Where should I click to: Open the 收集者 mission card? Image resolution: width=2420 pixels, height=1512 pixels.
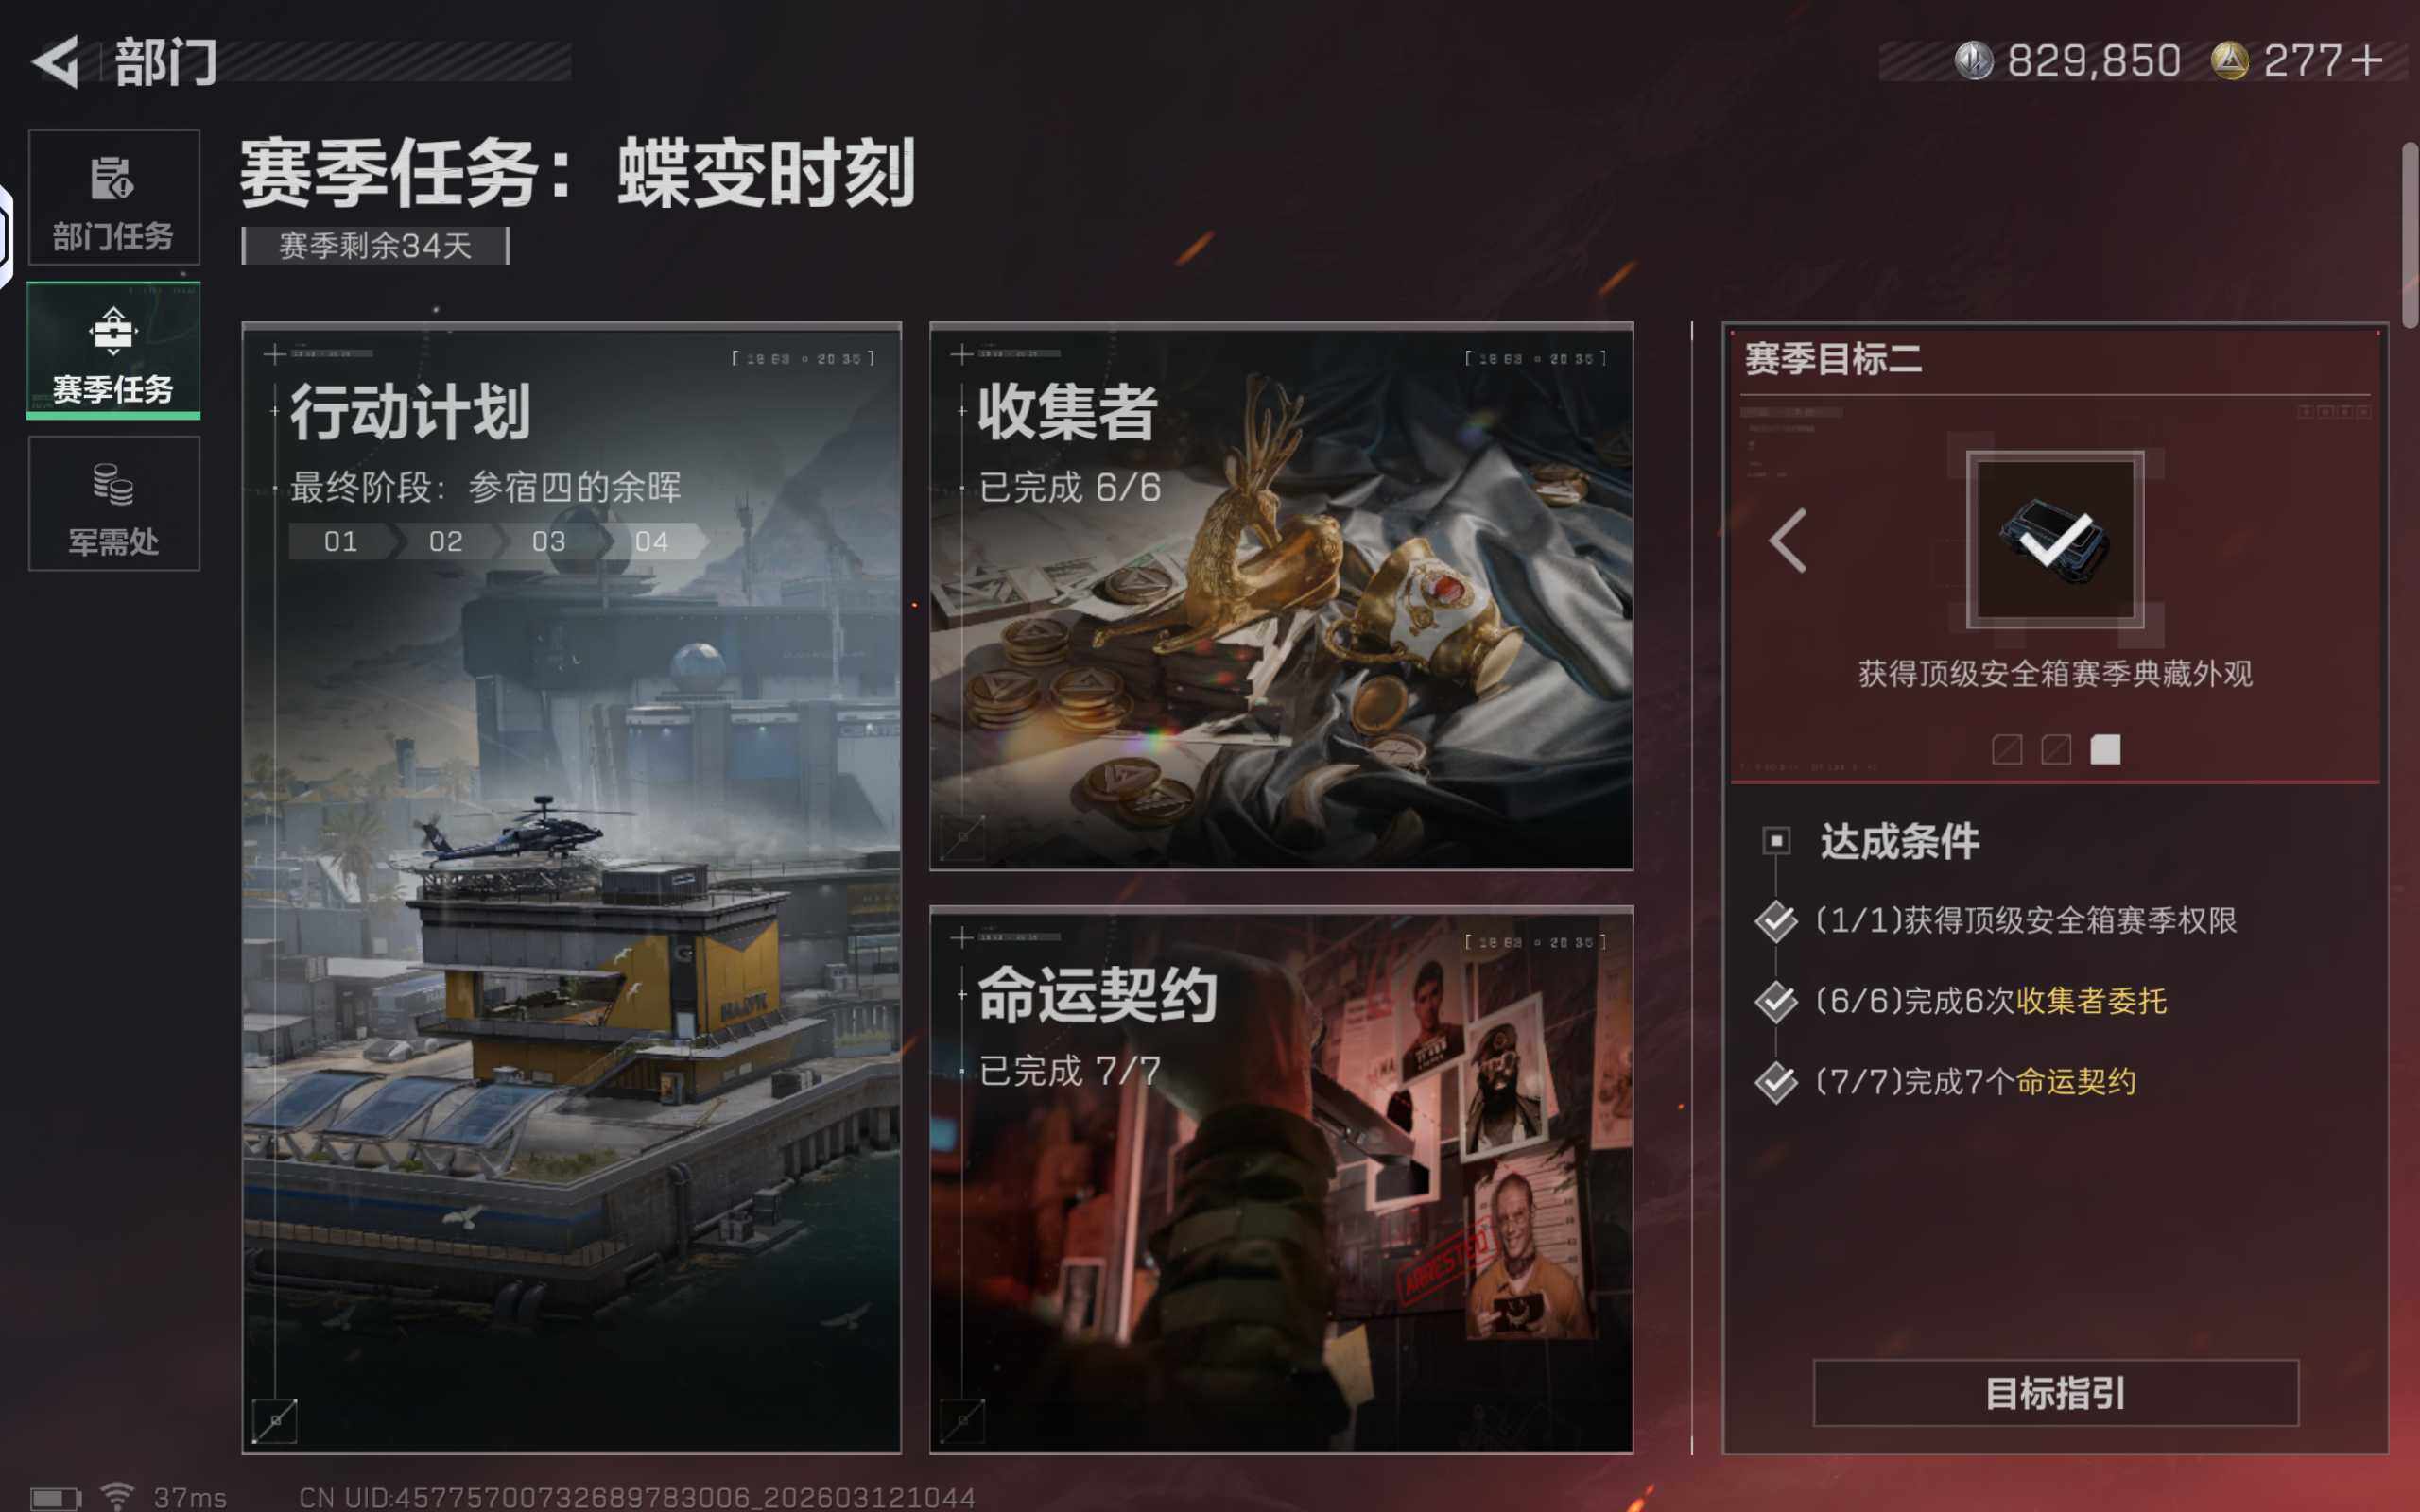click(1281, 596)
